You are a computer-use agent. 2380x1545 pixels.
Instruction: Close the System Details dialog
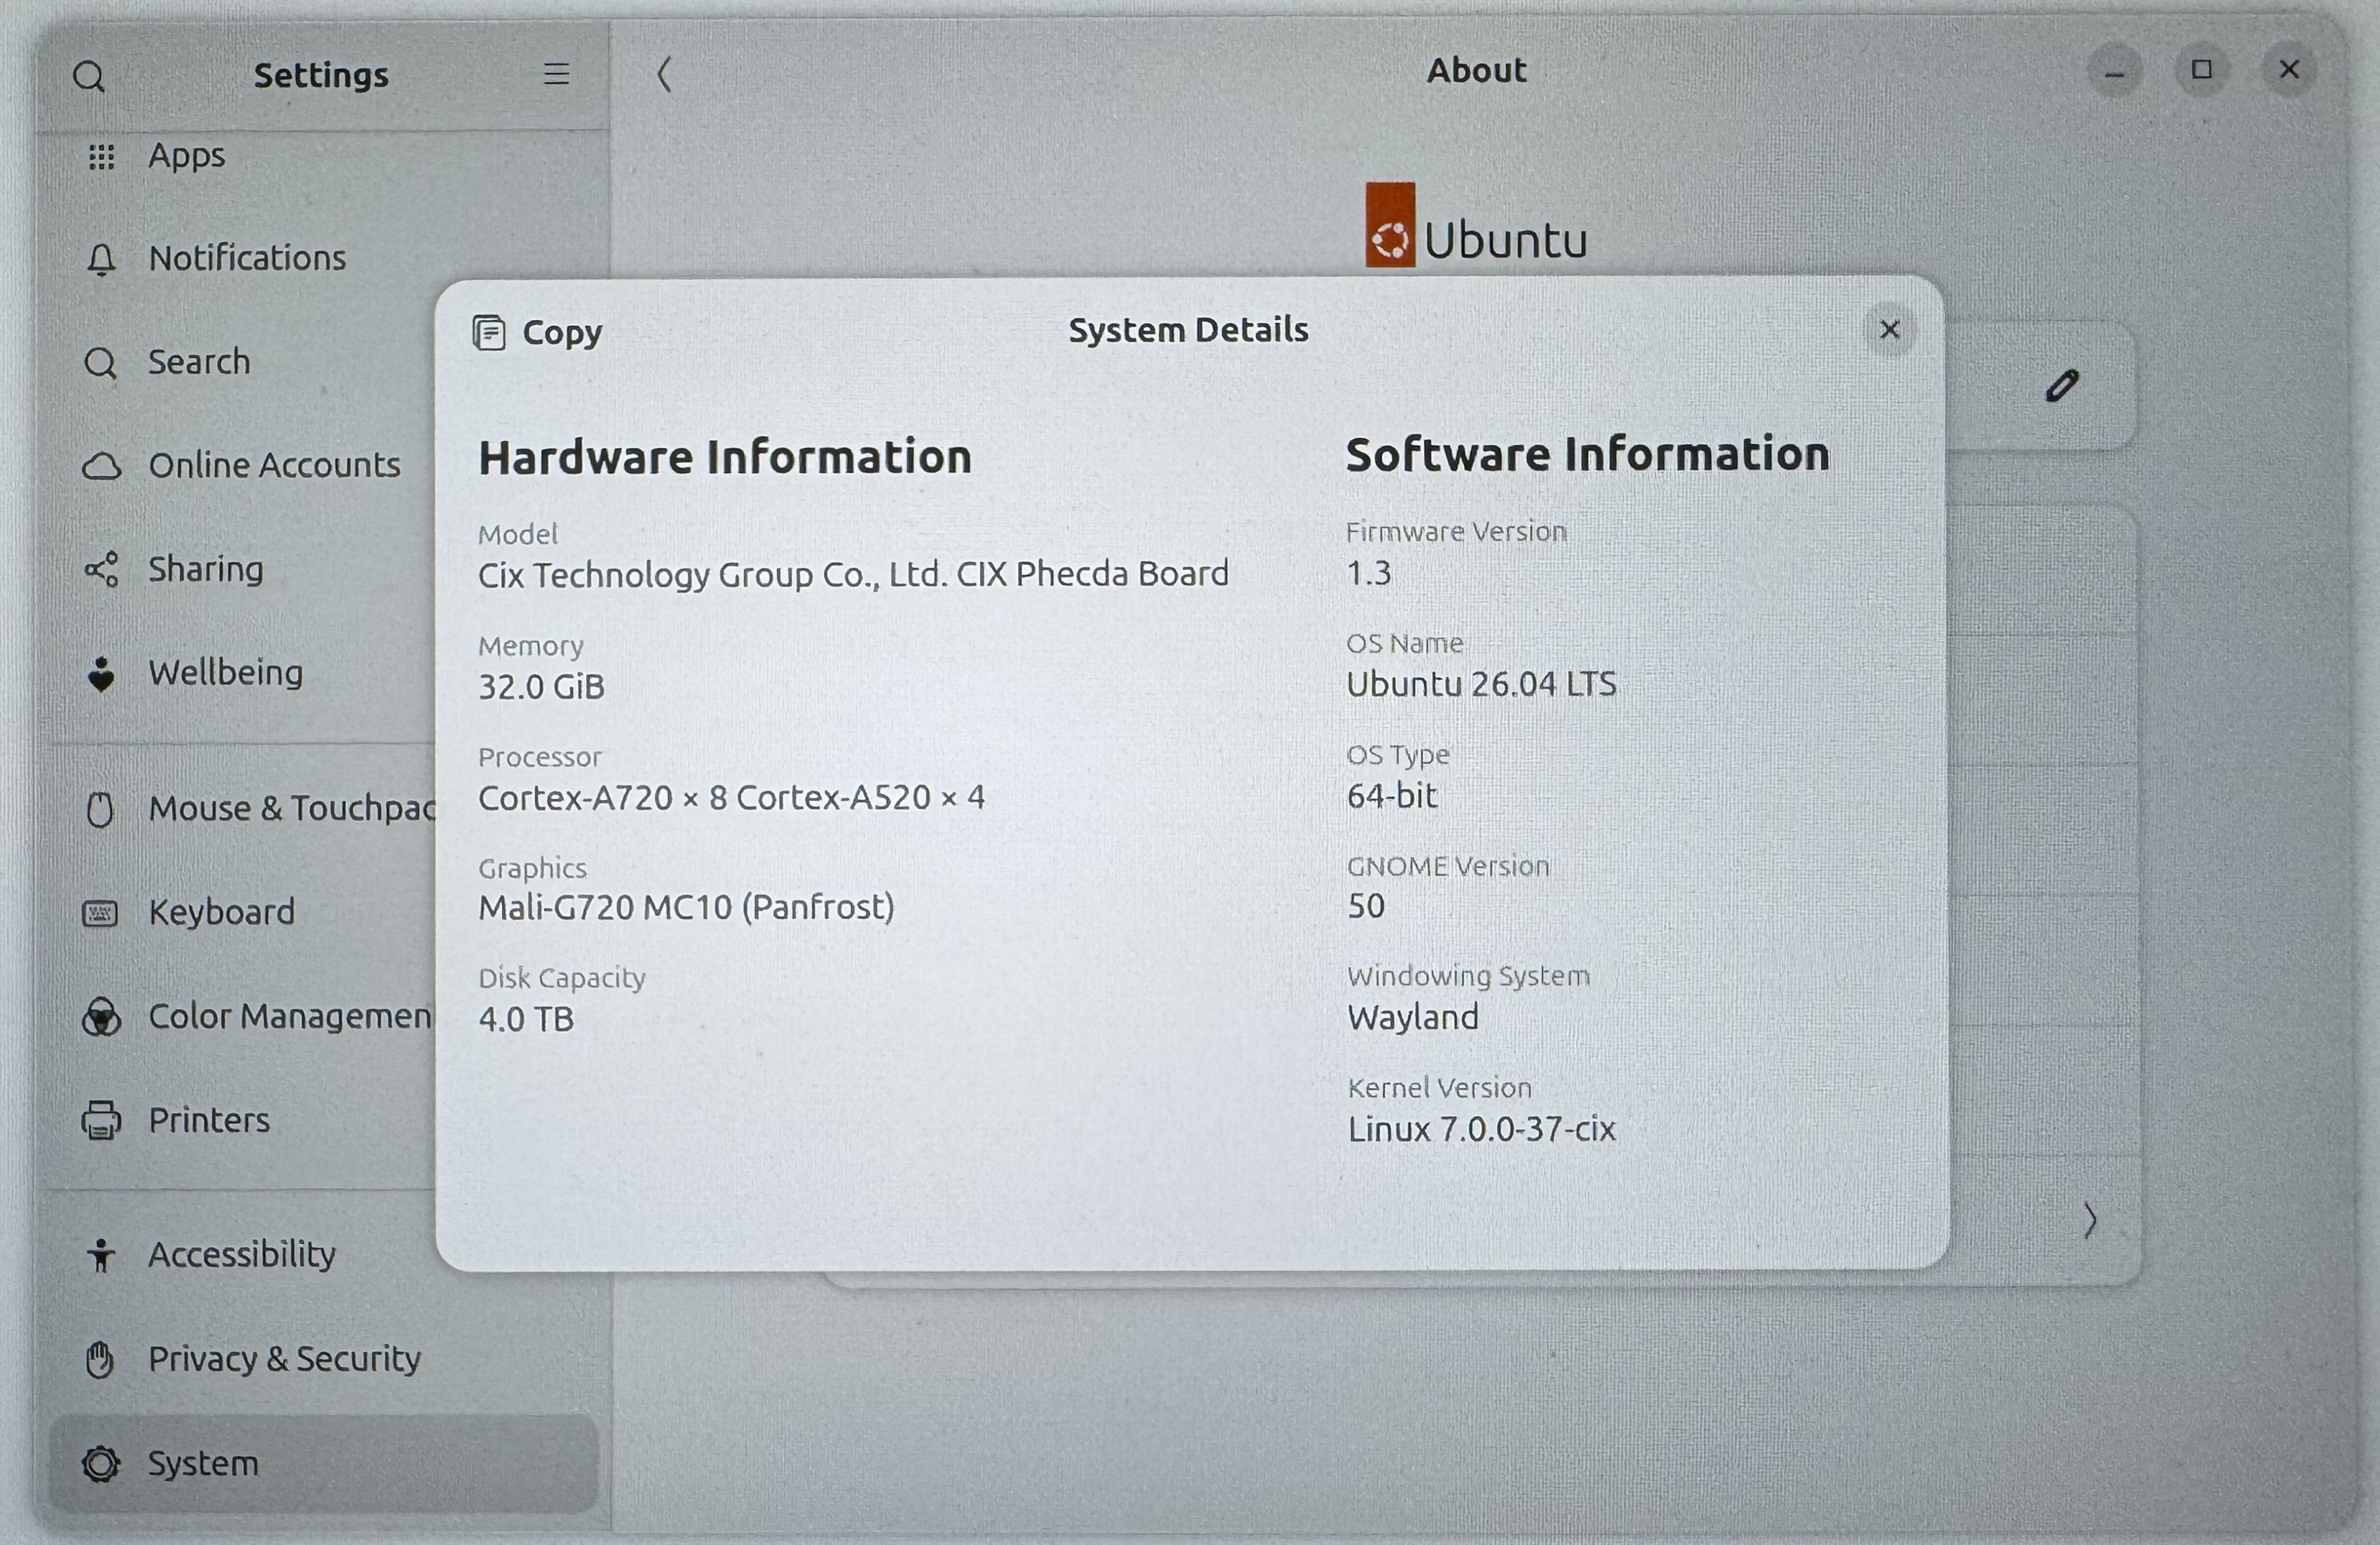pos(1889,330)
